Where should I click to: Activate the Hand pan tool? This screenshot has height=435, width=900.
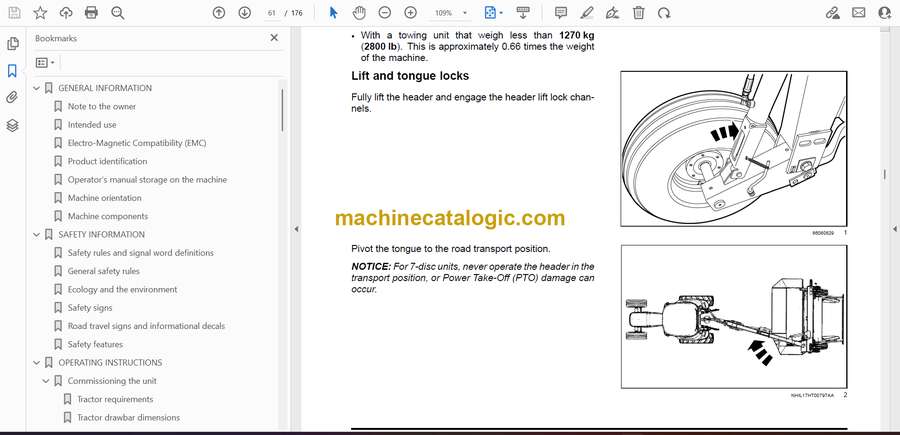click(359, 13)
